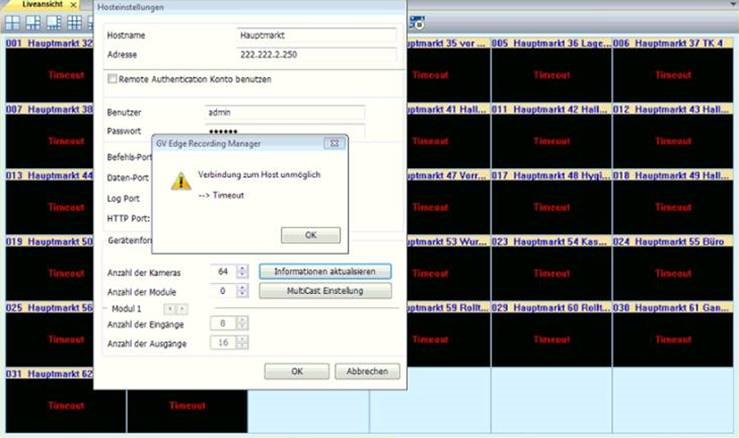The image size is (739, 438).
Task: Select the Hauptmarkt 53 Wur camera tile
Action: click(x=448, y=269)
